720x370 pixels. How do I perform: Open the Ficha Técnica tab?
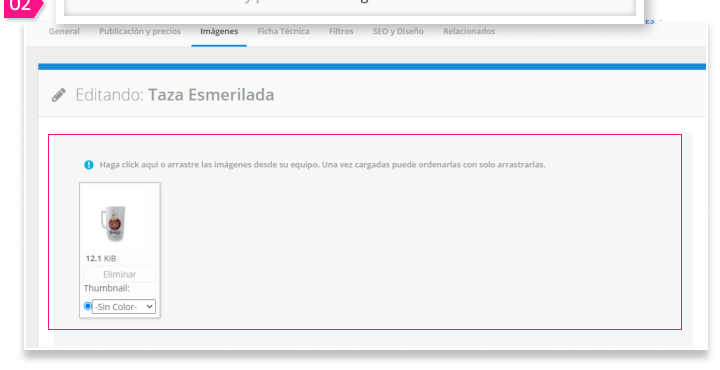click(x=283, y=31)
